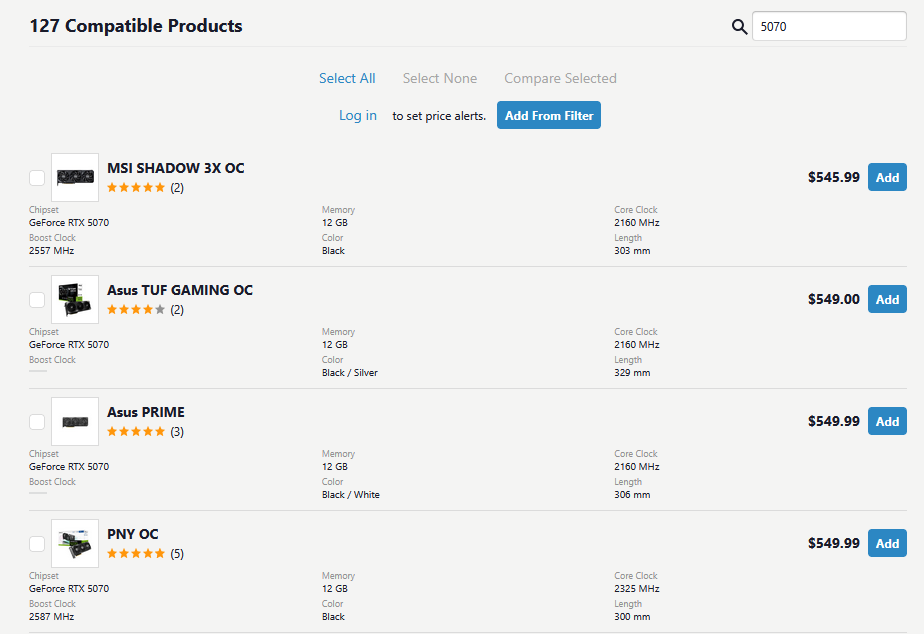Check the Asus TUF GAMING OC checkbox
Screen dimensions: 924x634
coord(37,300)
